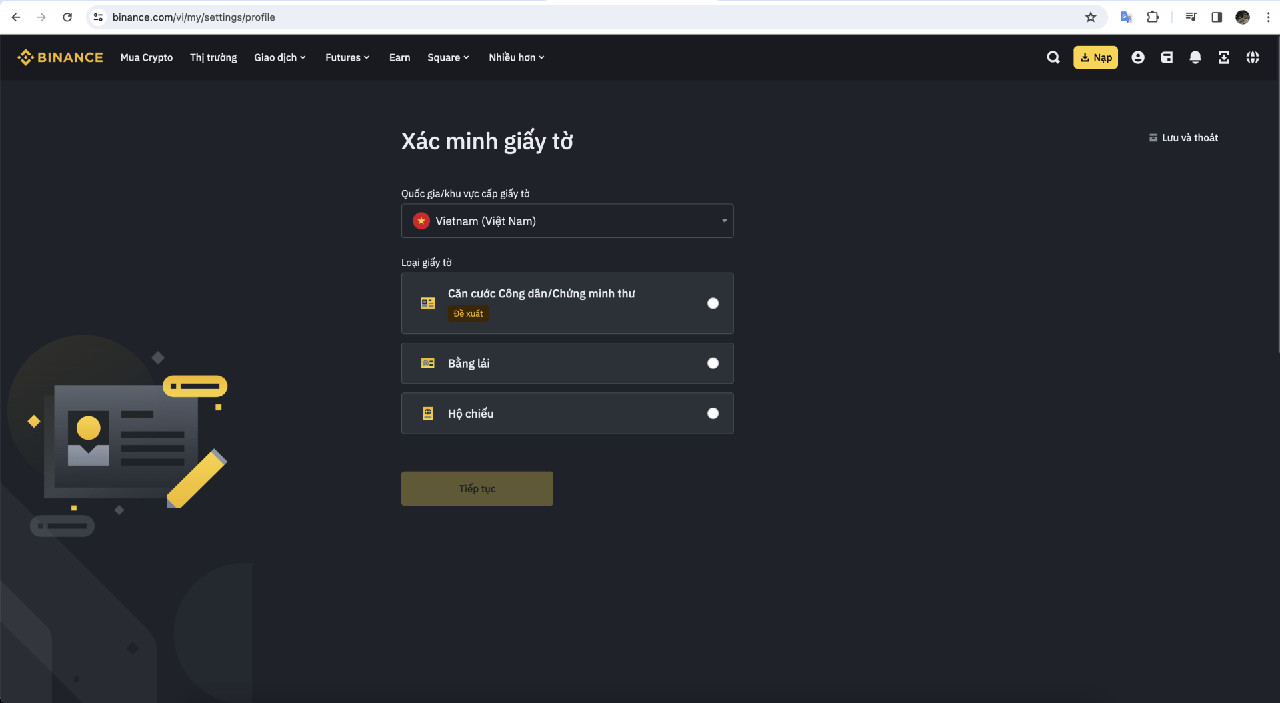Click the Tiếp tục button
This screenshot has height=703, width=1280.
pyautogui.click(x=477, y=489)
